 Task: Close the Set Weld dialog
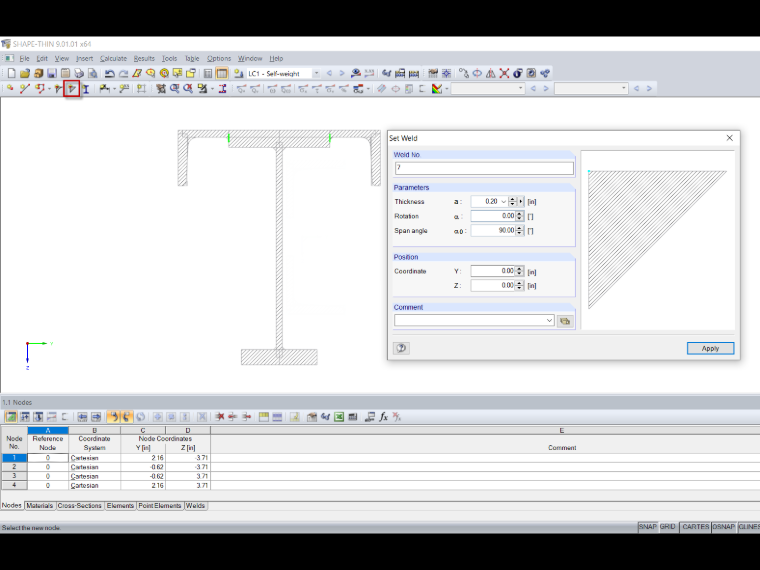(729, 138)
